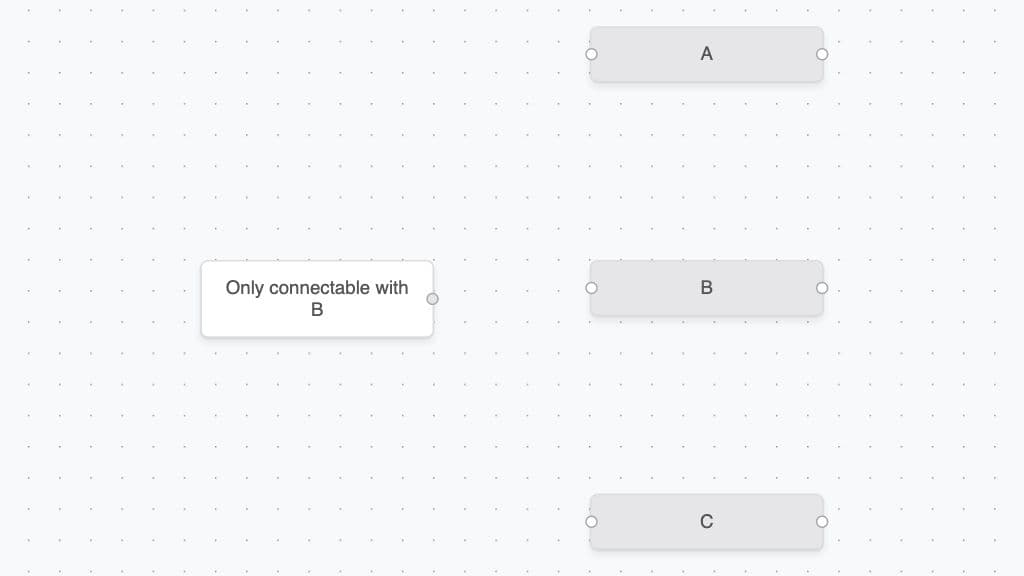Click the empty canvas between nodes A and B
Screen dimensions: 1024x576
pyautogui.click(x=707, y=171)
